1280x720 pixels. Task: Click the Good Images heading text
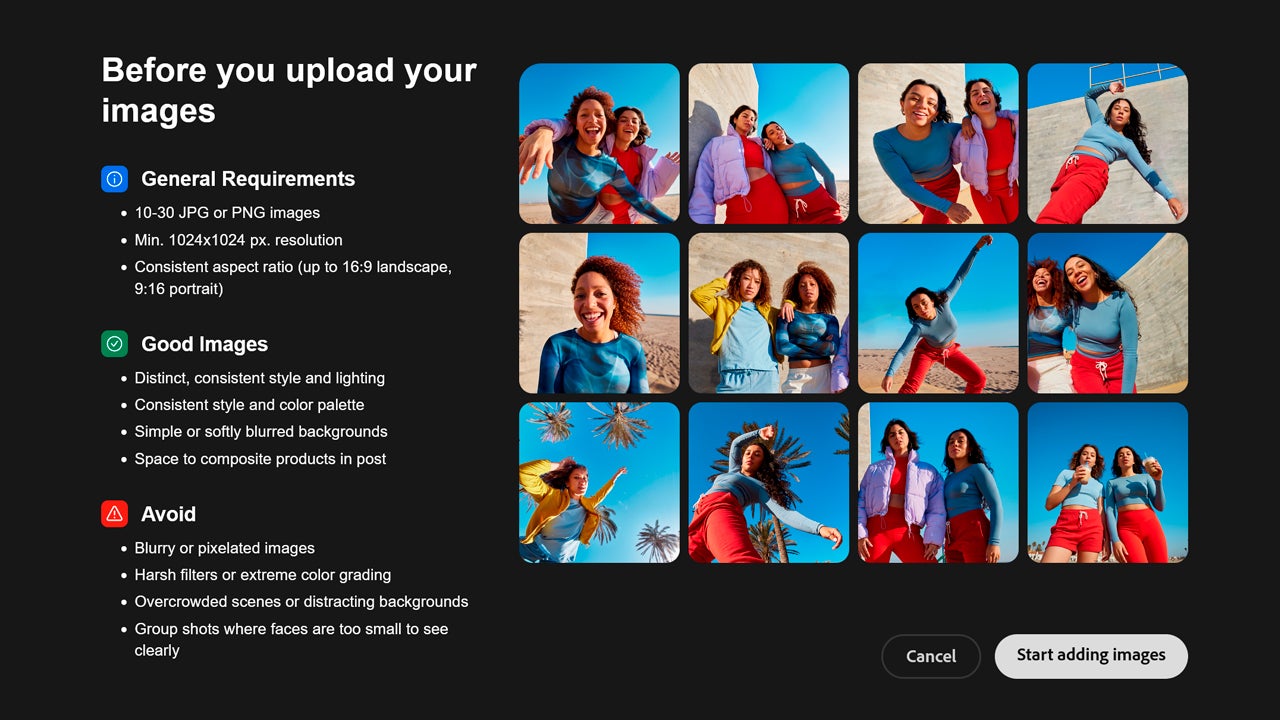205,344
